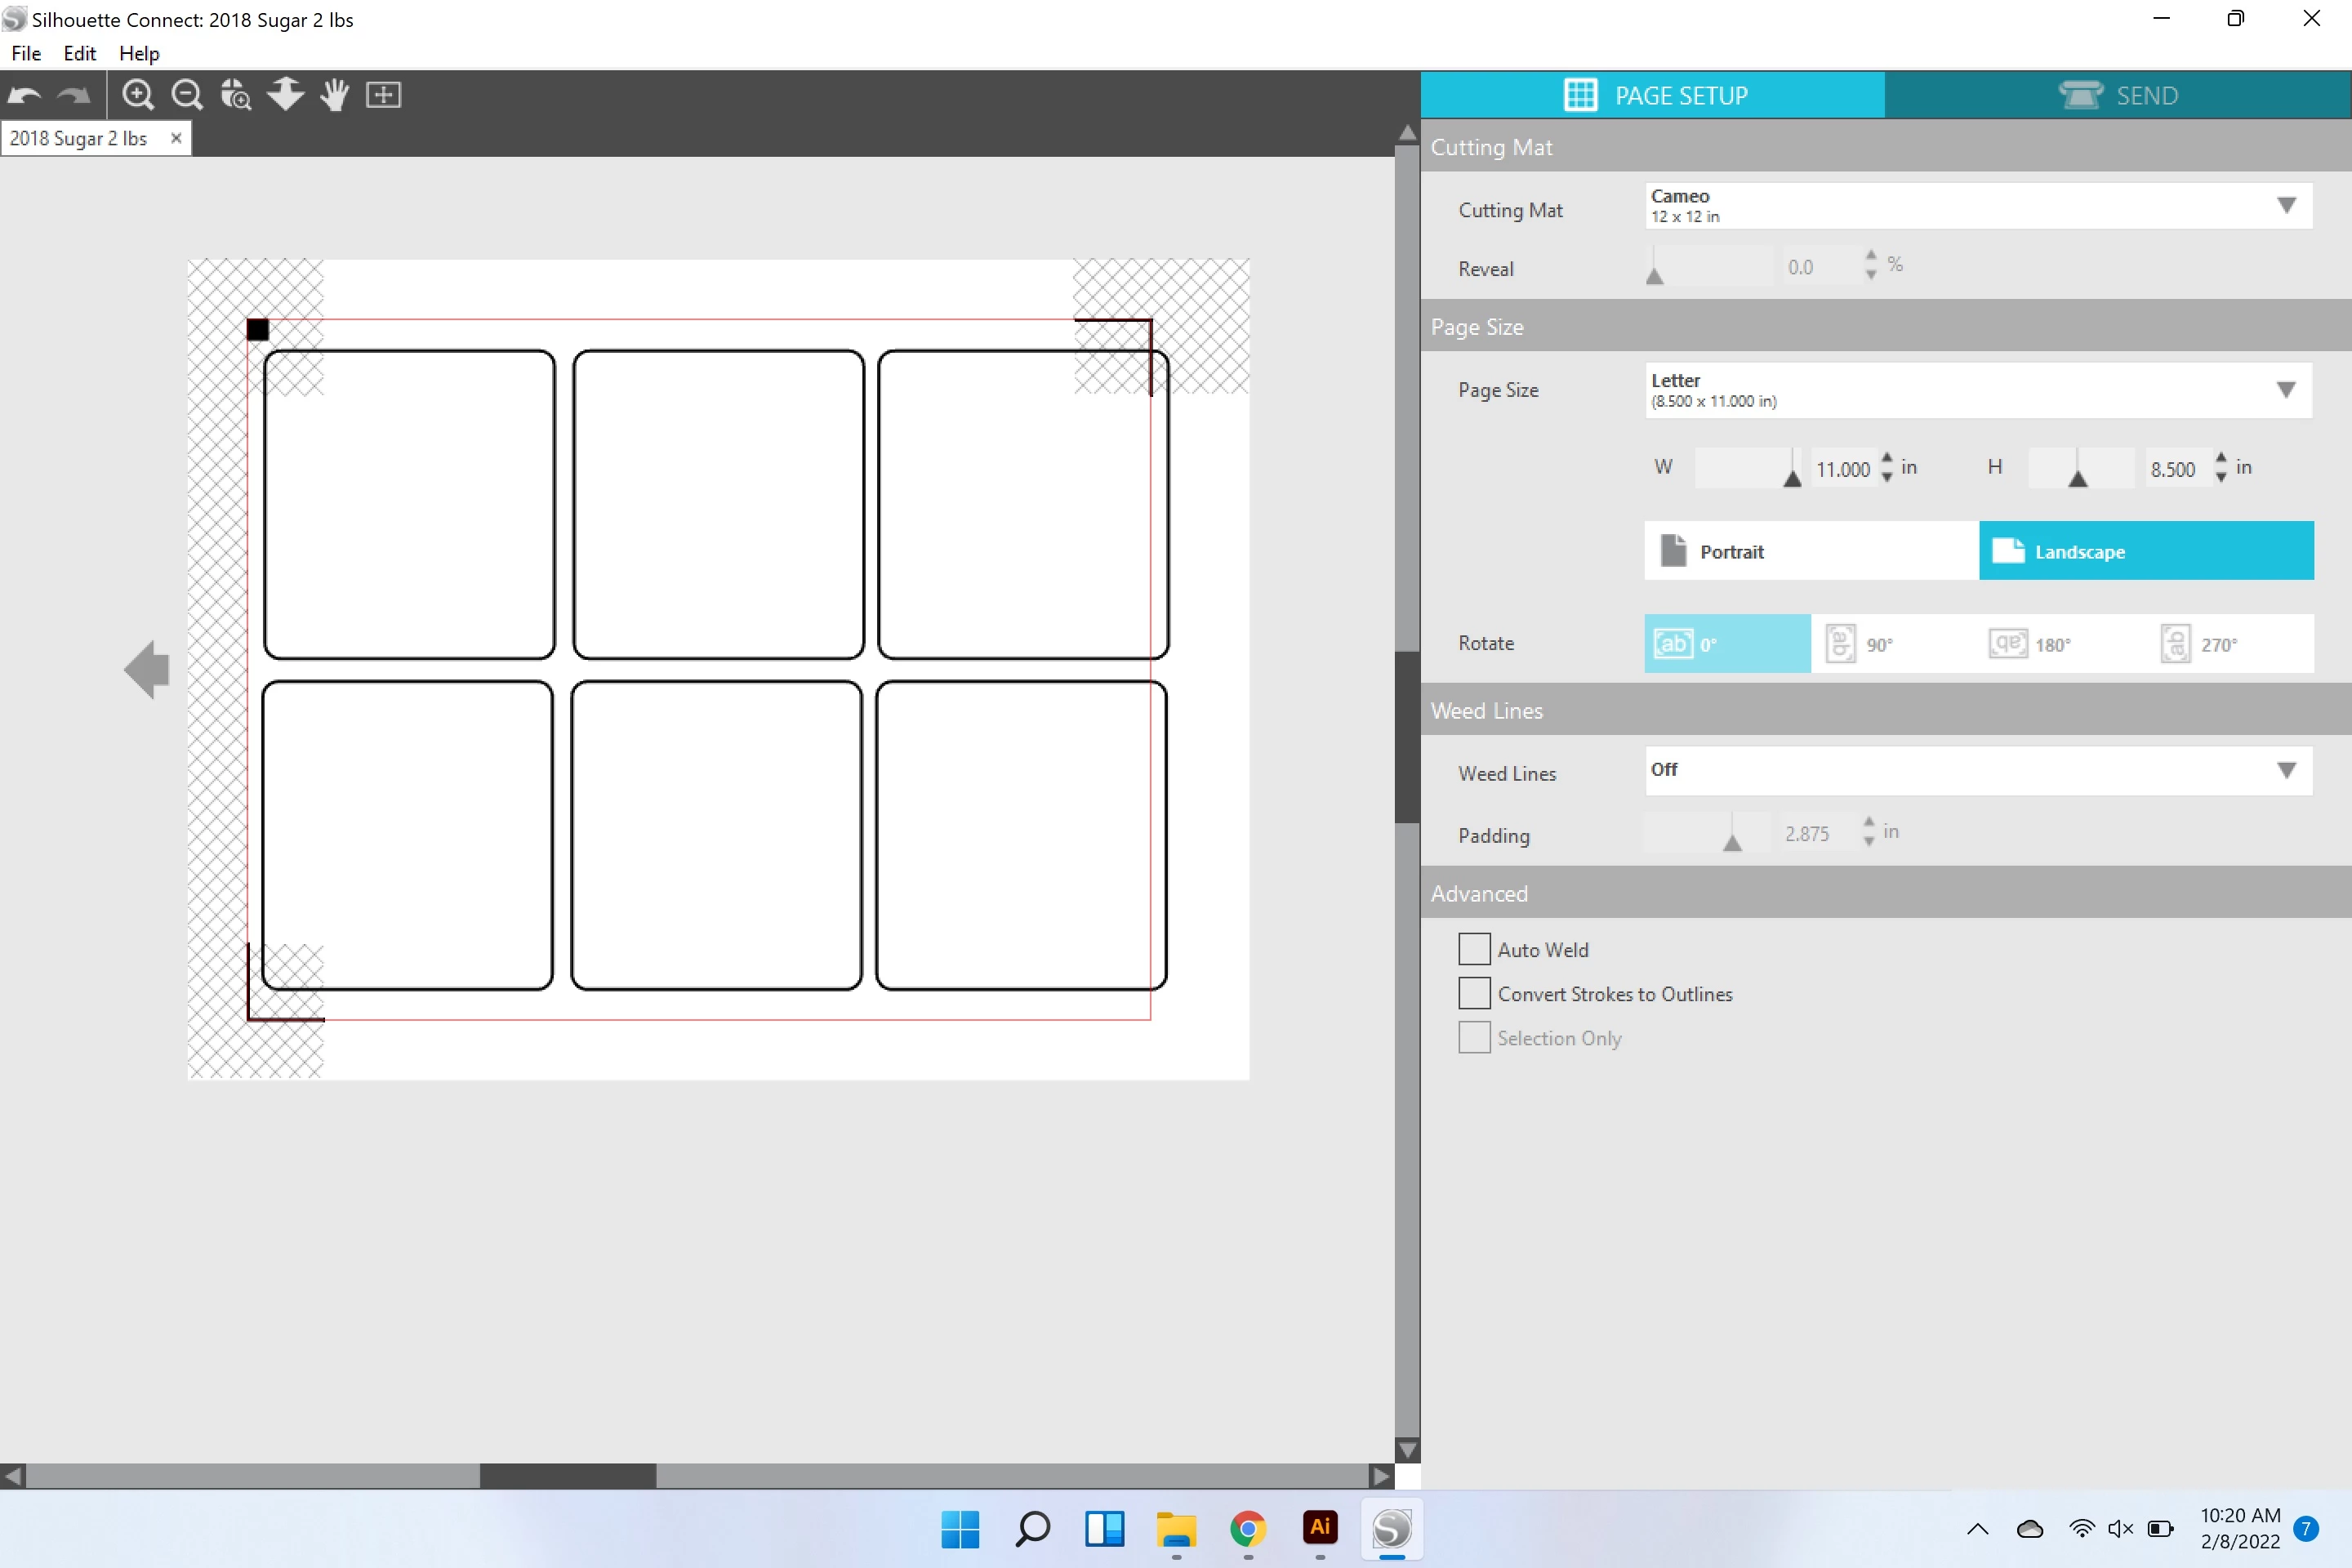Select the Pan hand tool
This screenshot has height=1568, width=2352.
(x=334, y=95)
